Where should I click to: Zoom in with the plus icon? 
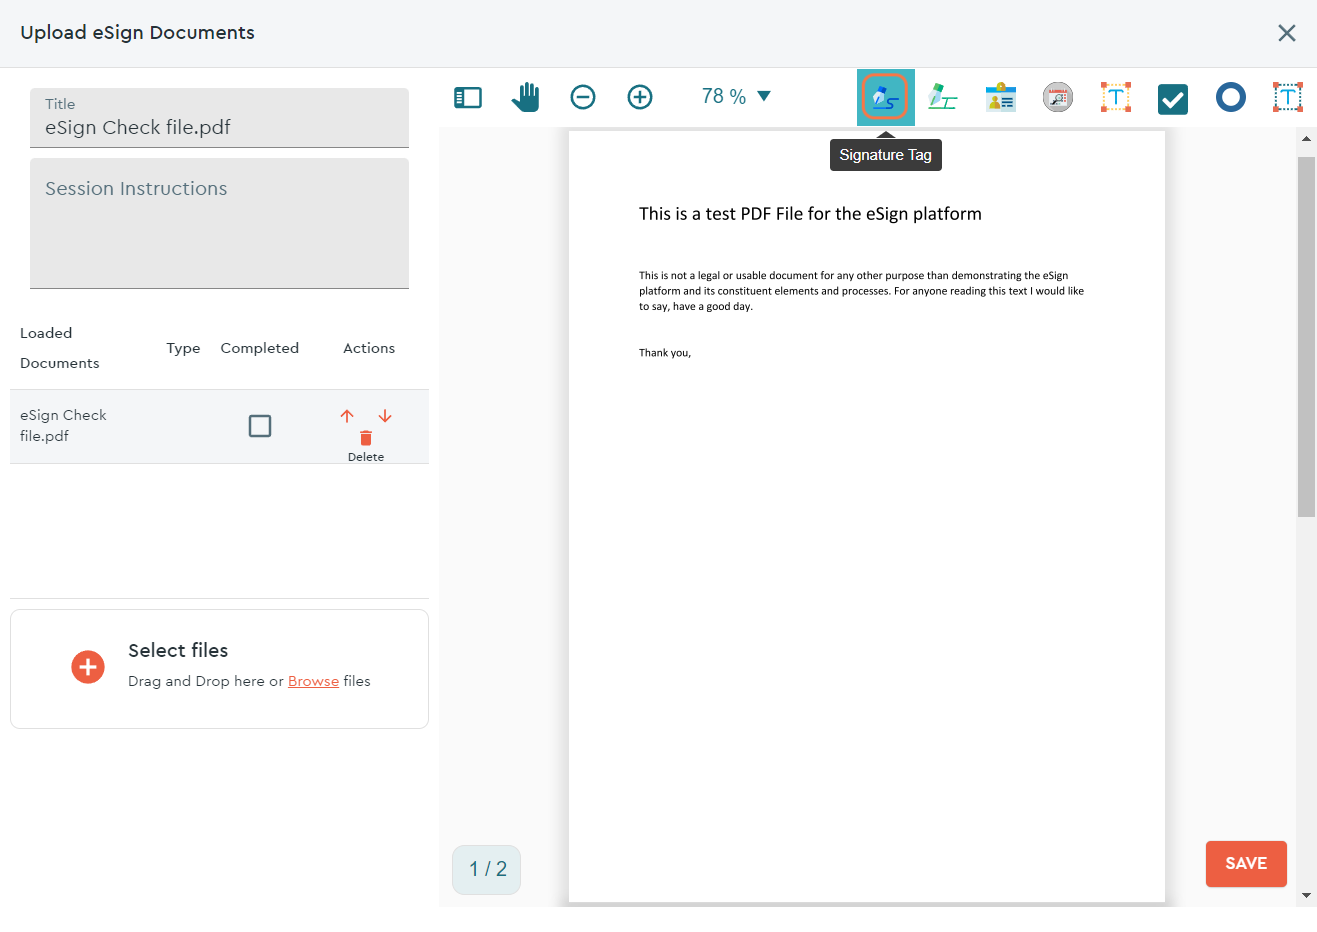click(640, 97)
